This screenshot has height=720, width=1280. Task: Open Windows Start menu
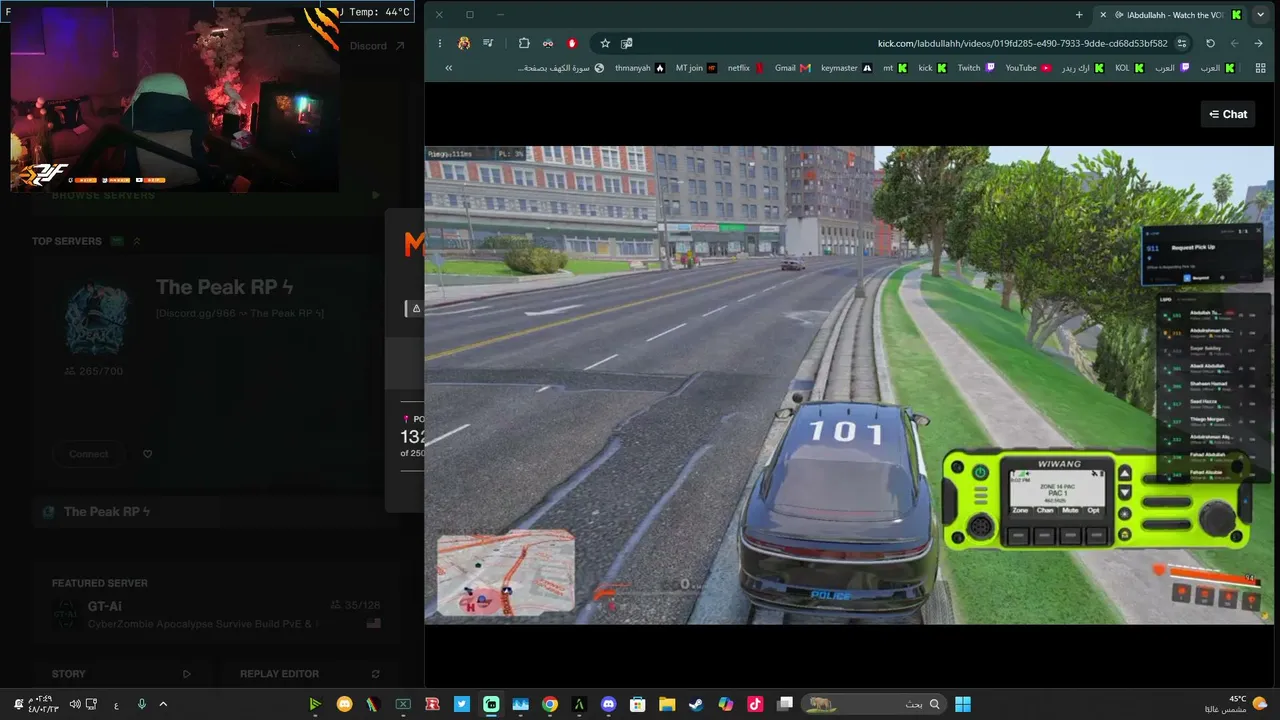coord(963,704)
